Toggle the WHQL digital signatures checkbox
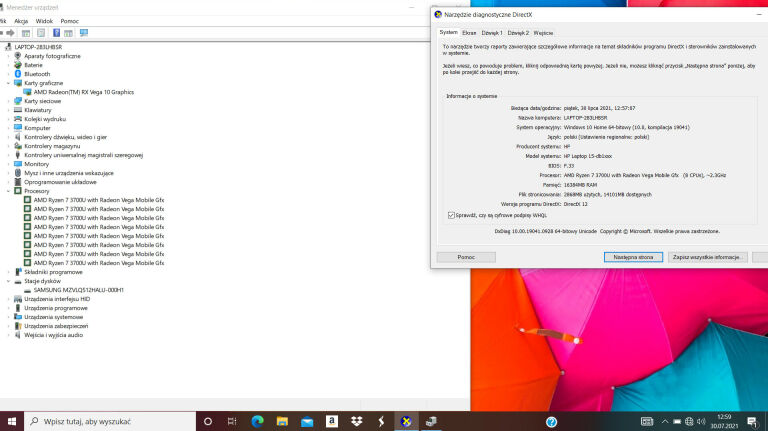 tap(452, 214)
